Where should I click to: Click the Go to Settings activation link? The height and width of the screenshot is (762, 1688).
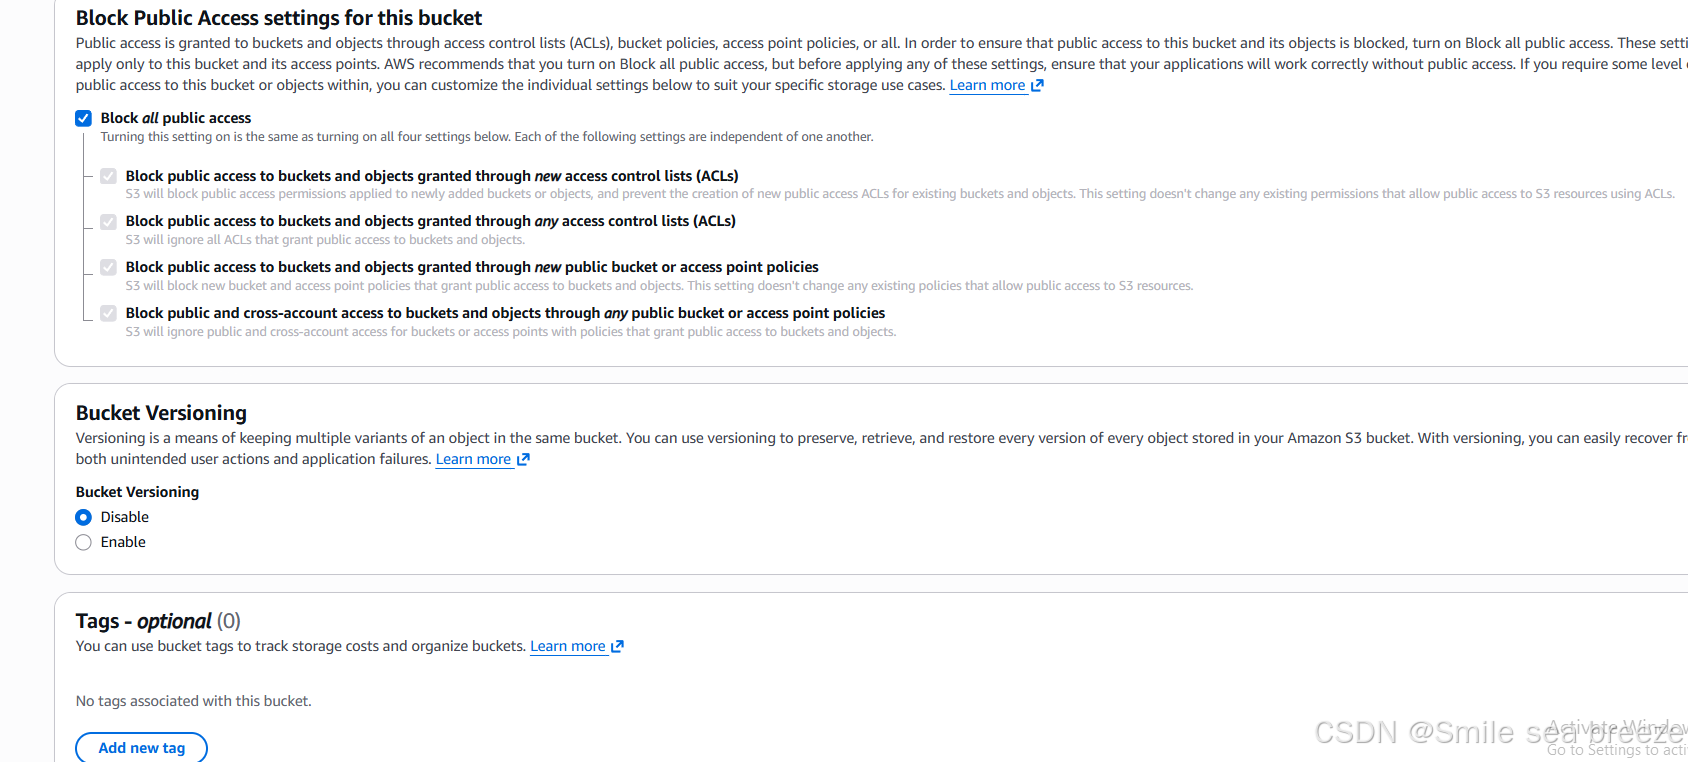[1613, 749]
